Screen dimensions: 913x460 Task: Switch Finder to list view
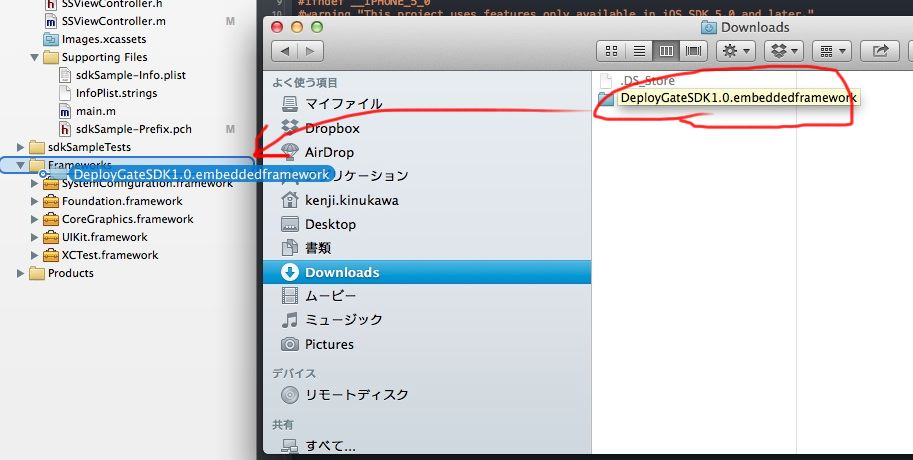(639, 51)
